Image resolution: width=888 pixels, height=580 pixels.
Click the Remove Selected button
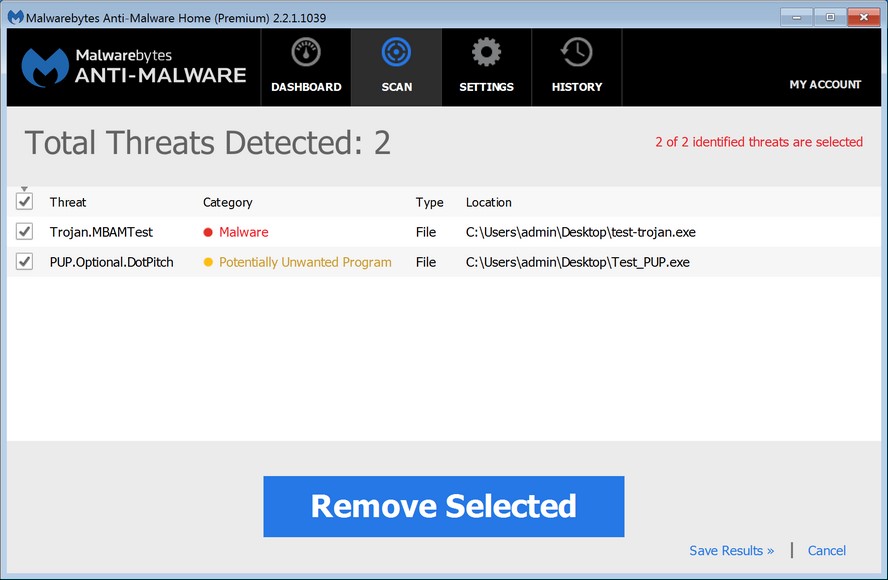coord(444,506)
